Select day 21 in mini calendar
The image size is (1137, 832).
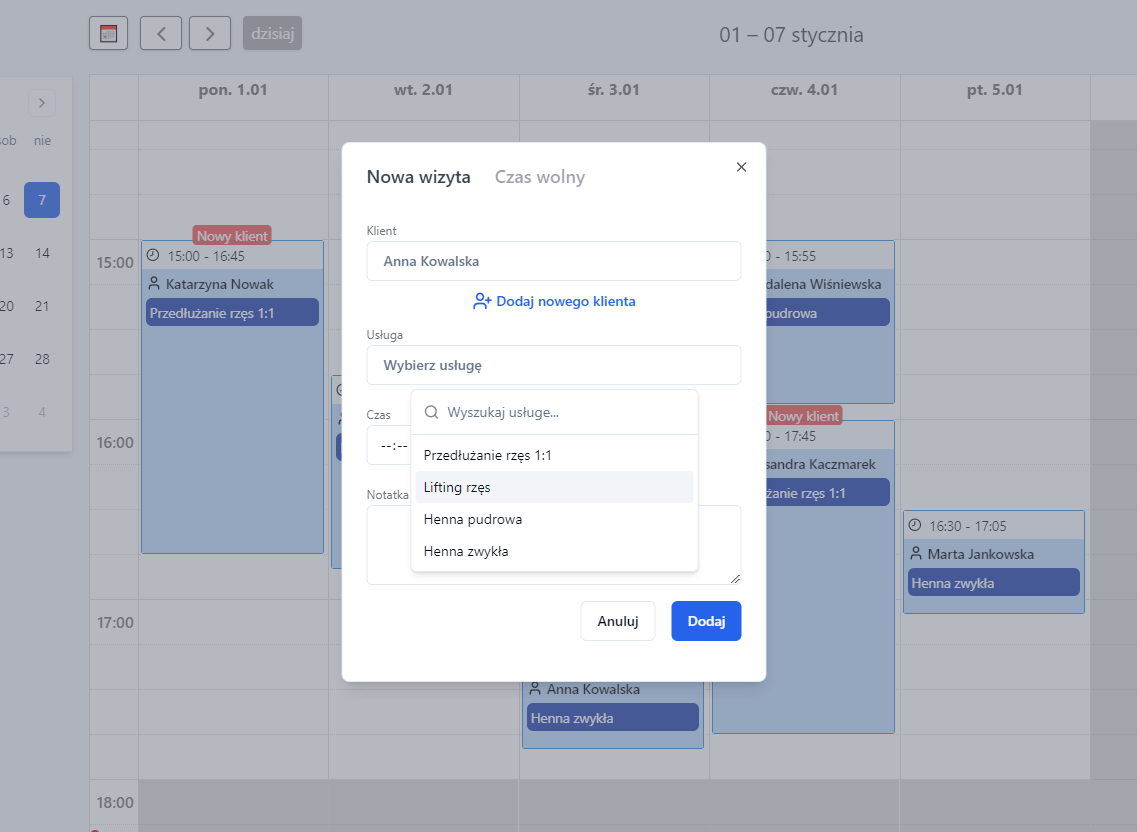pos(42,306)
